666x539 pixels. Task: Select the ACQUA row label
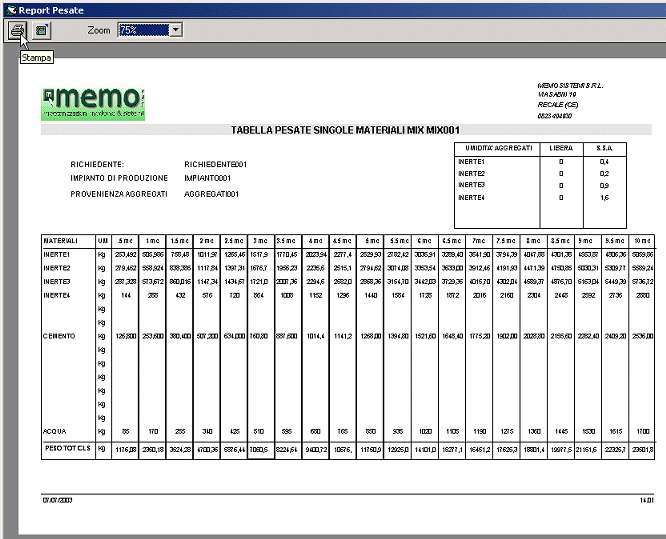(x=55, y=432)
